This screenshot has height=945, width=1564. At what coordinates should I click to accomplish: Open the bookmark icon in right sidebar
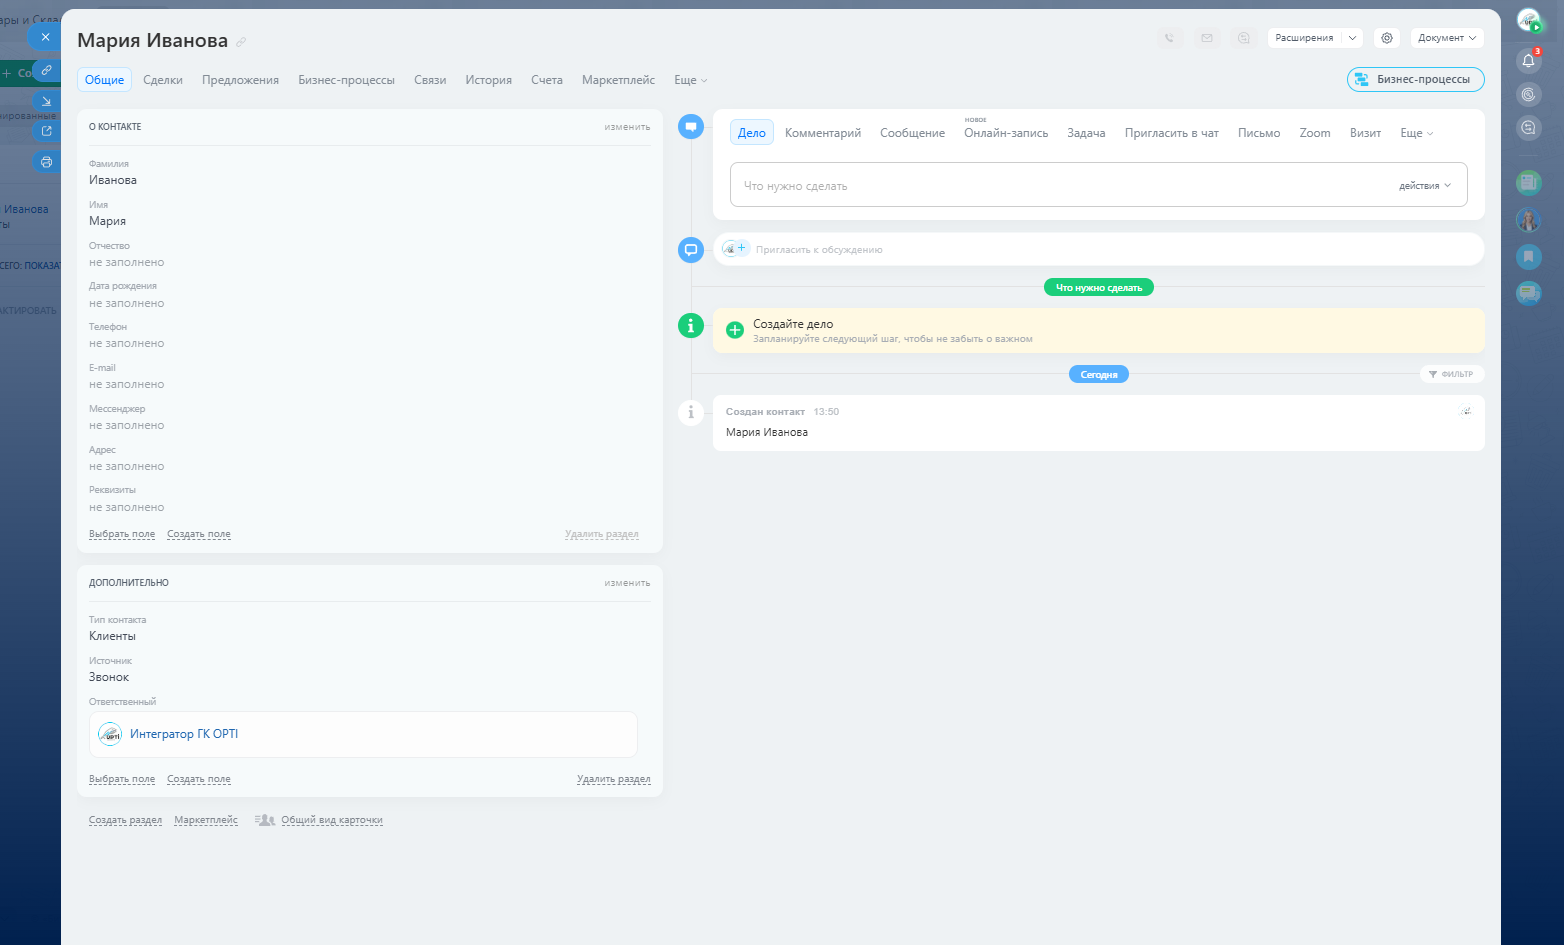click(1528, 256)
